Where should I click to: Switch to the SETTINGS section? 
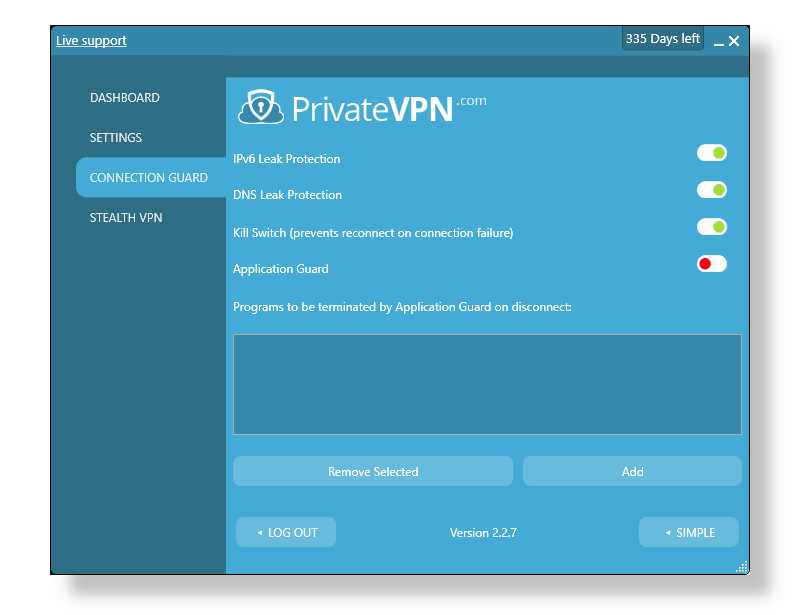coord(117,137)
